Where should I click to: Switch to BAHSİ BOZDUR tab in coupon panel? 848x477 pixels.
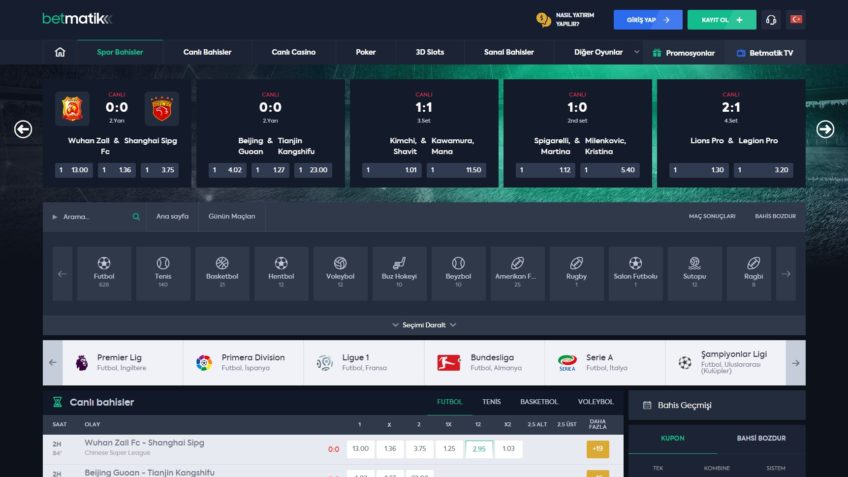point(760,438)
